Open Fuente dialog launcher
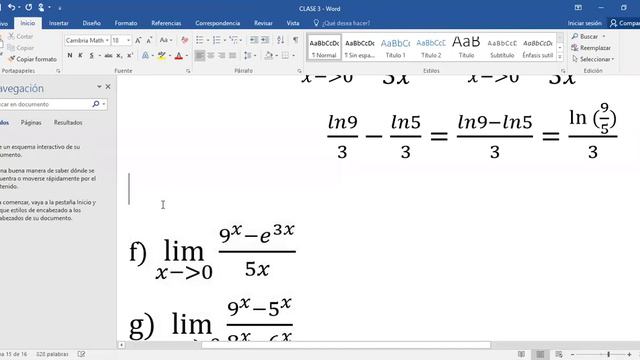Viewport: 640px width, 360px height. 188,71
